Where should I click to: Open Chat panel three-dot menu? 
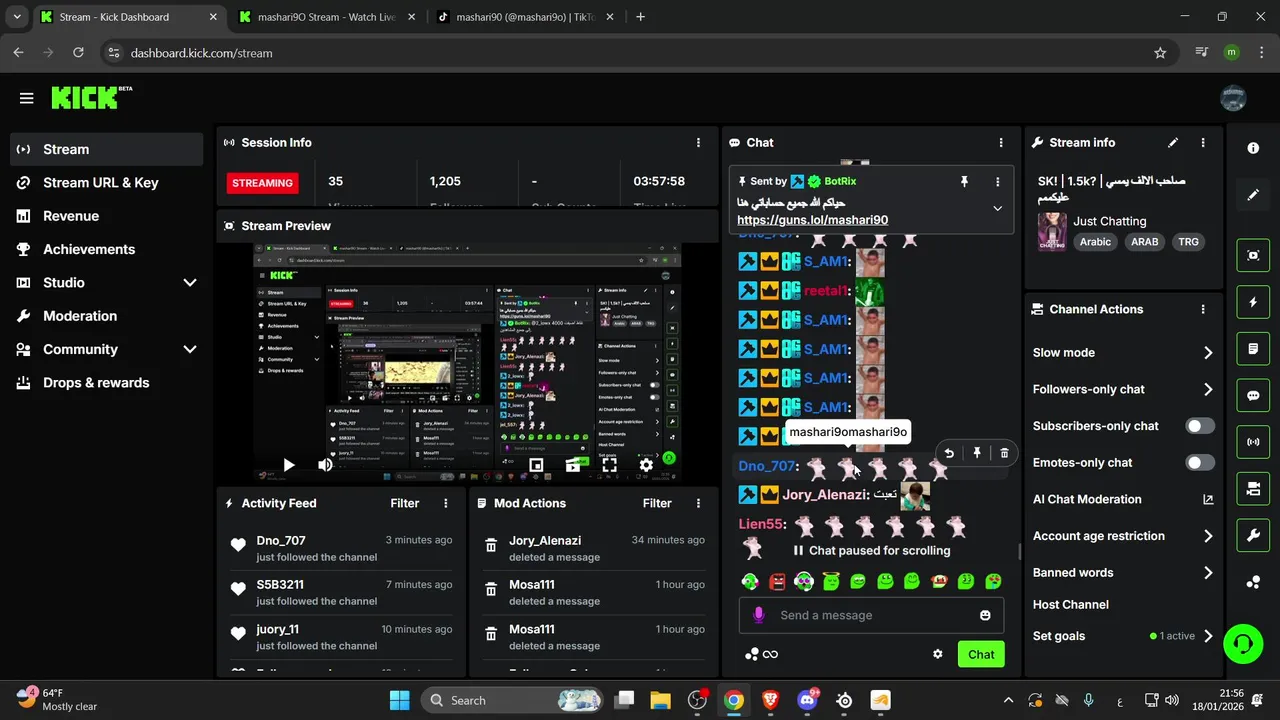click(x=1001, y=143)
